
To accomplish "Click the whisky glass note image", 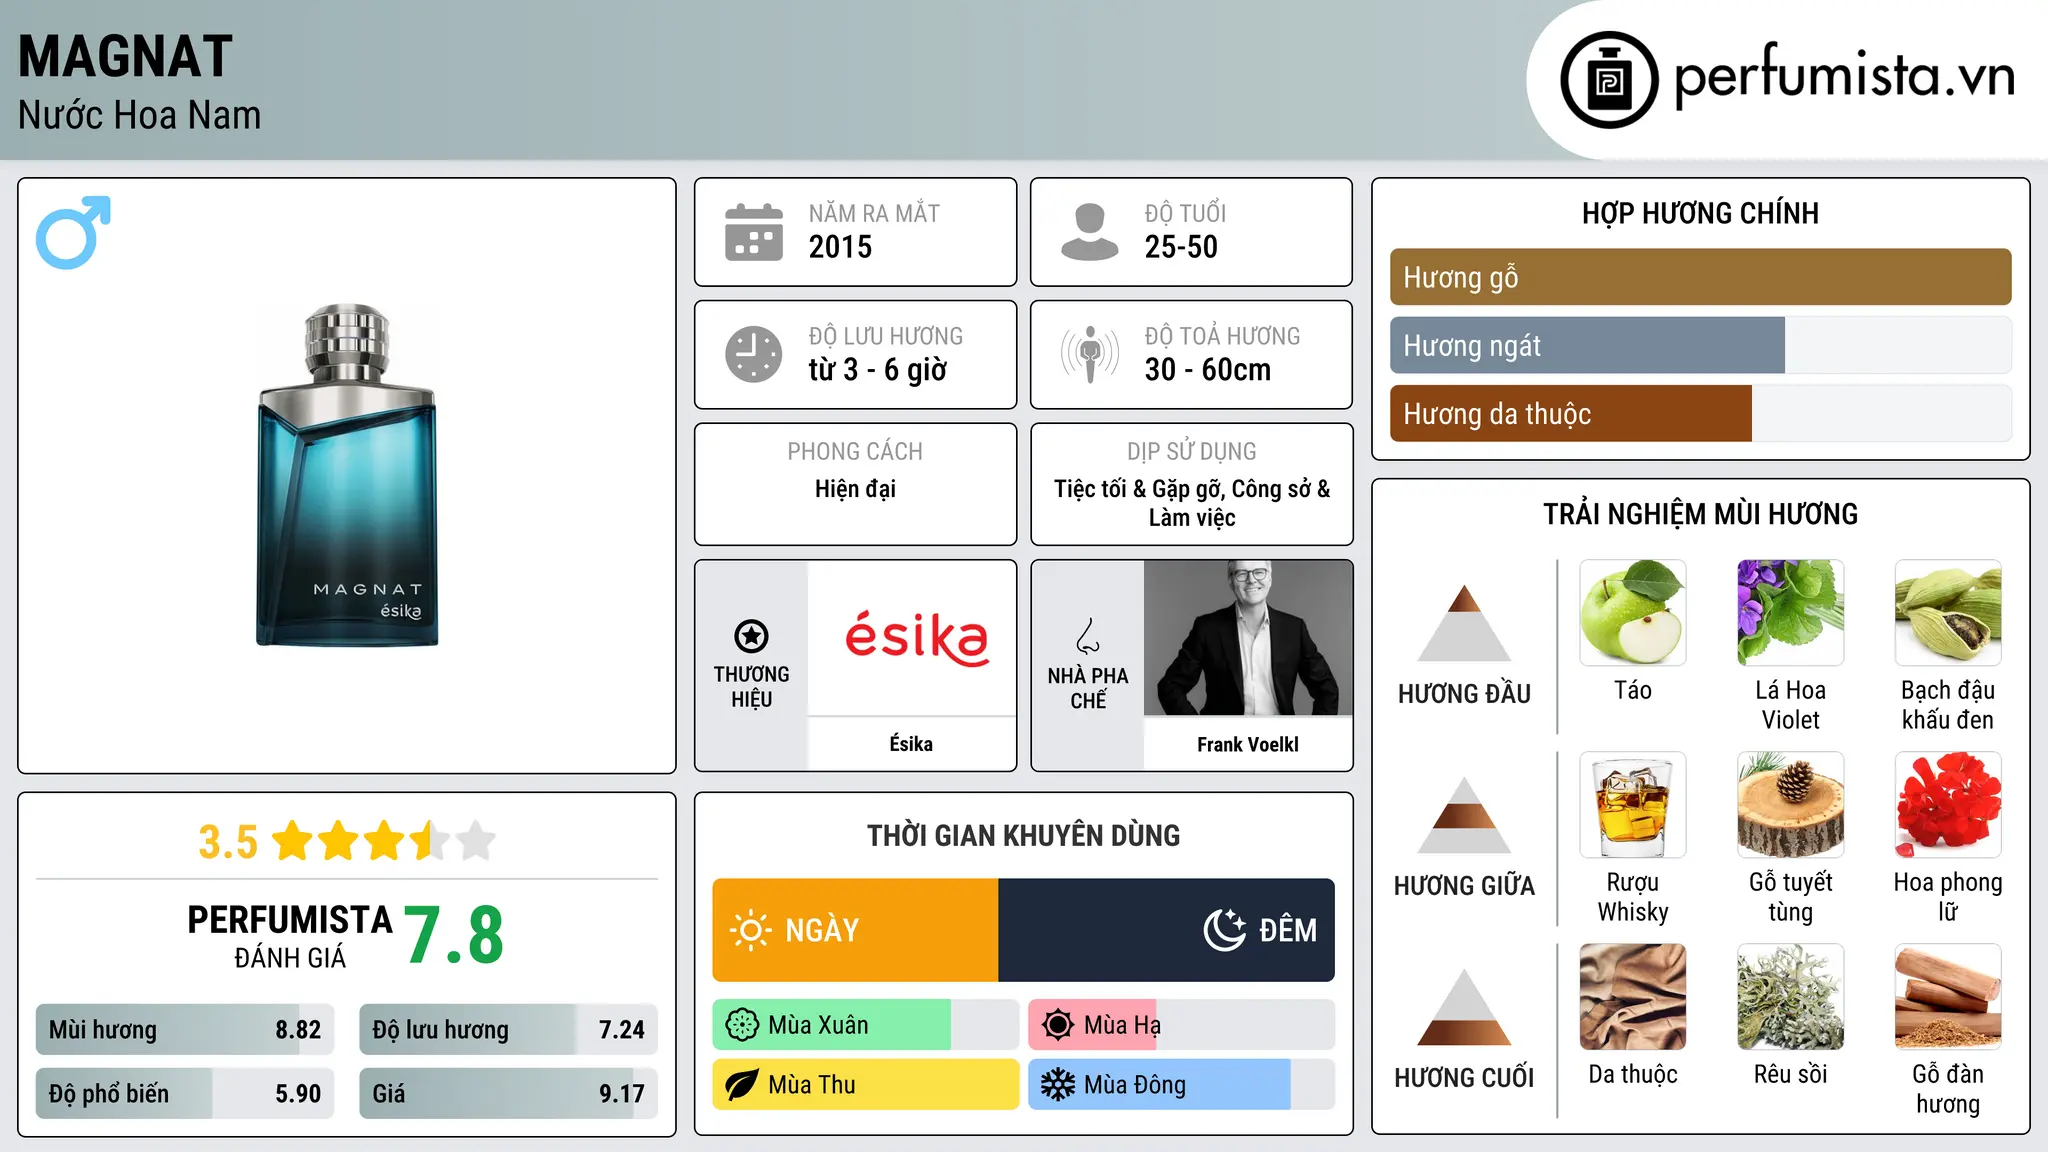I will pos(1633,805).
